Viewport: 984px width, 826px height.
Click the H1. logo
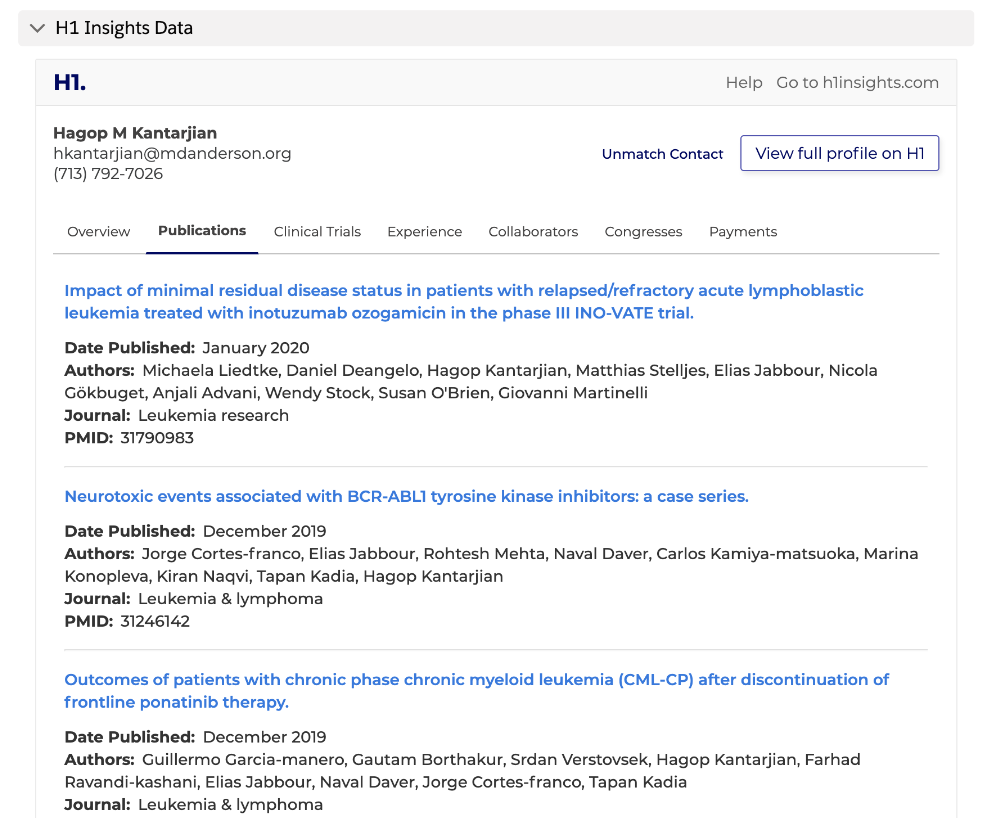[x=70, y=82]
